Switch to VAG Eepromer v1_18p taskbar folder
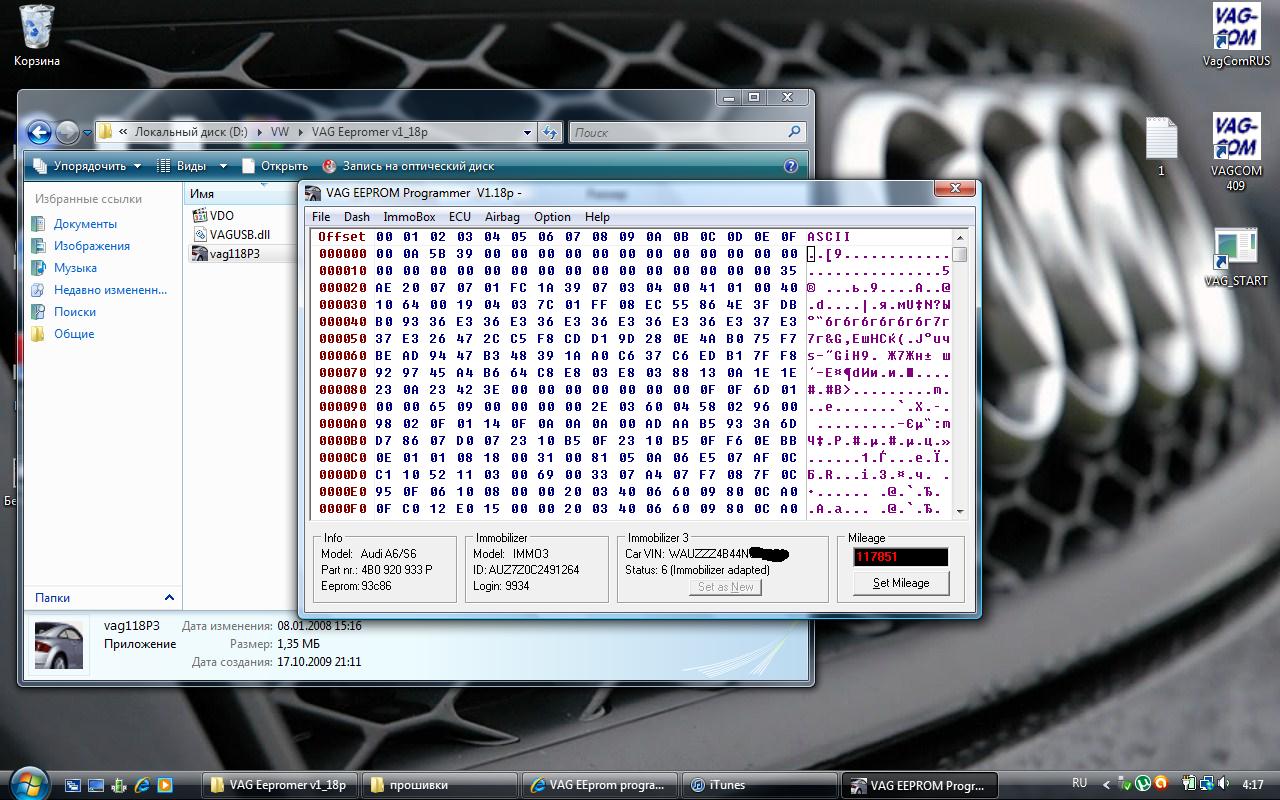 279,785
